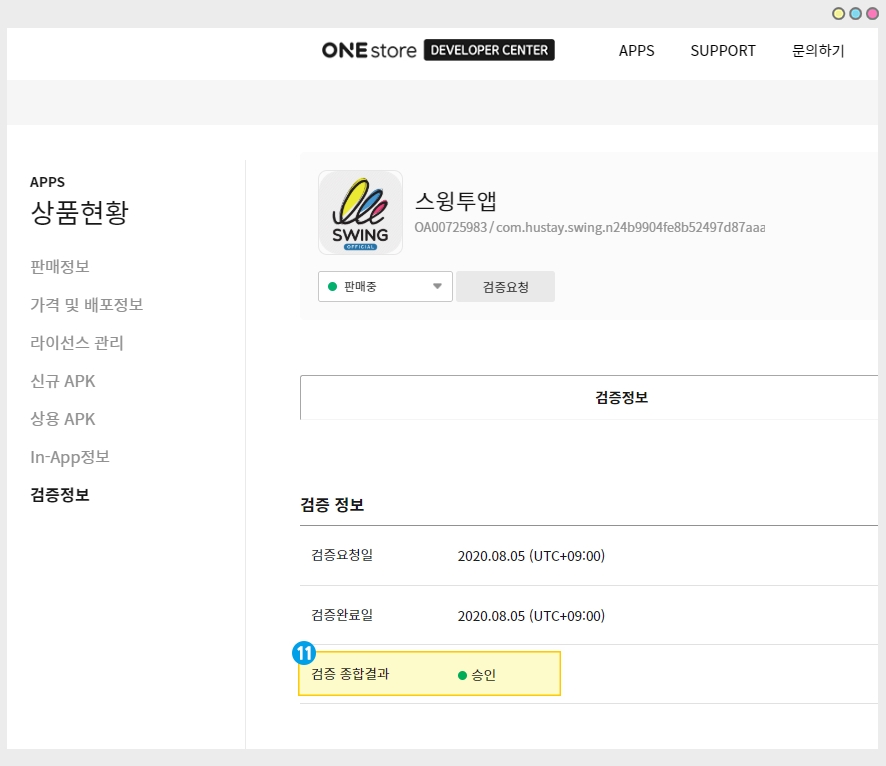Image resolution: width=886 pixels, height=766 pixels.
Task: Open 라이선스 관리 in sidebar
Action: tap(77, 343)
